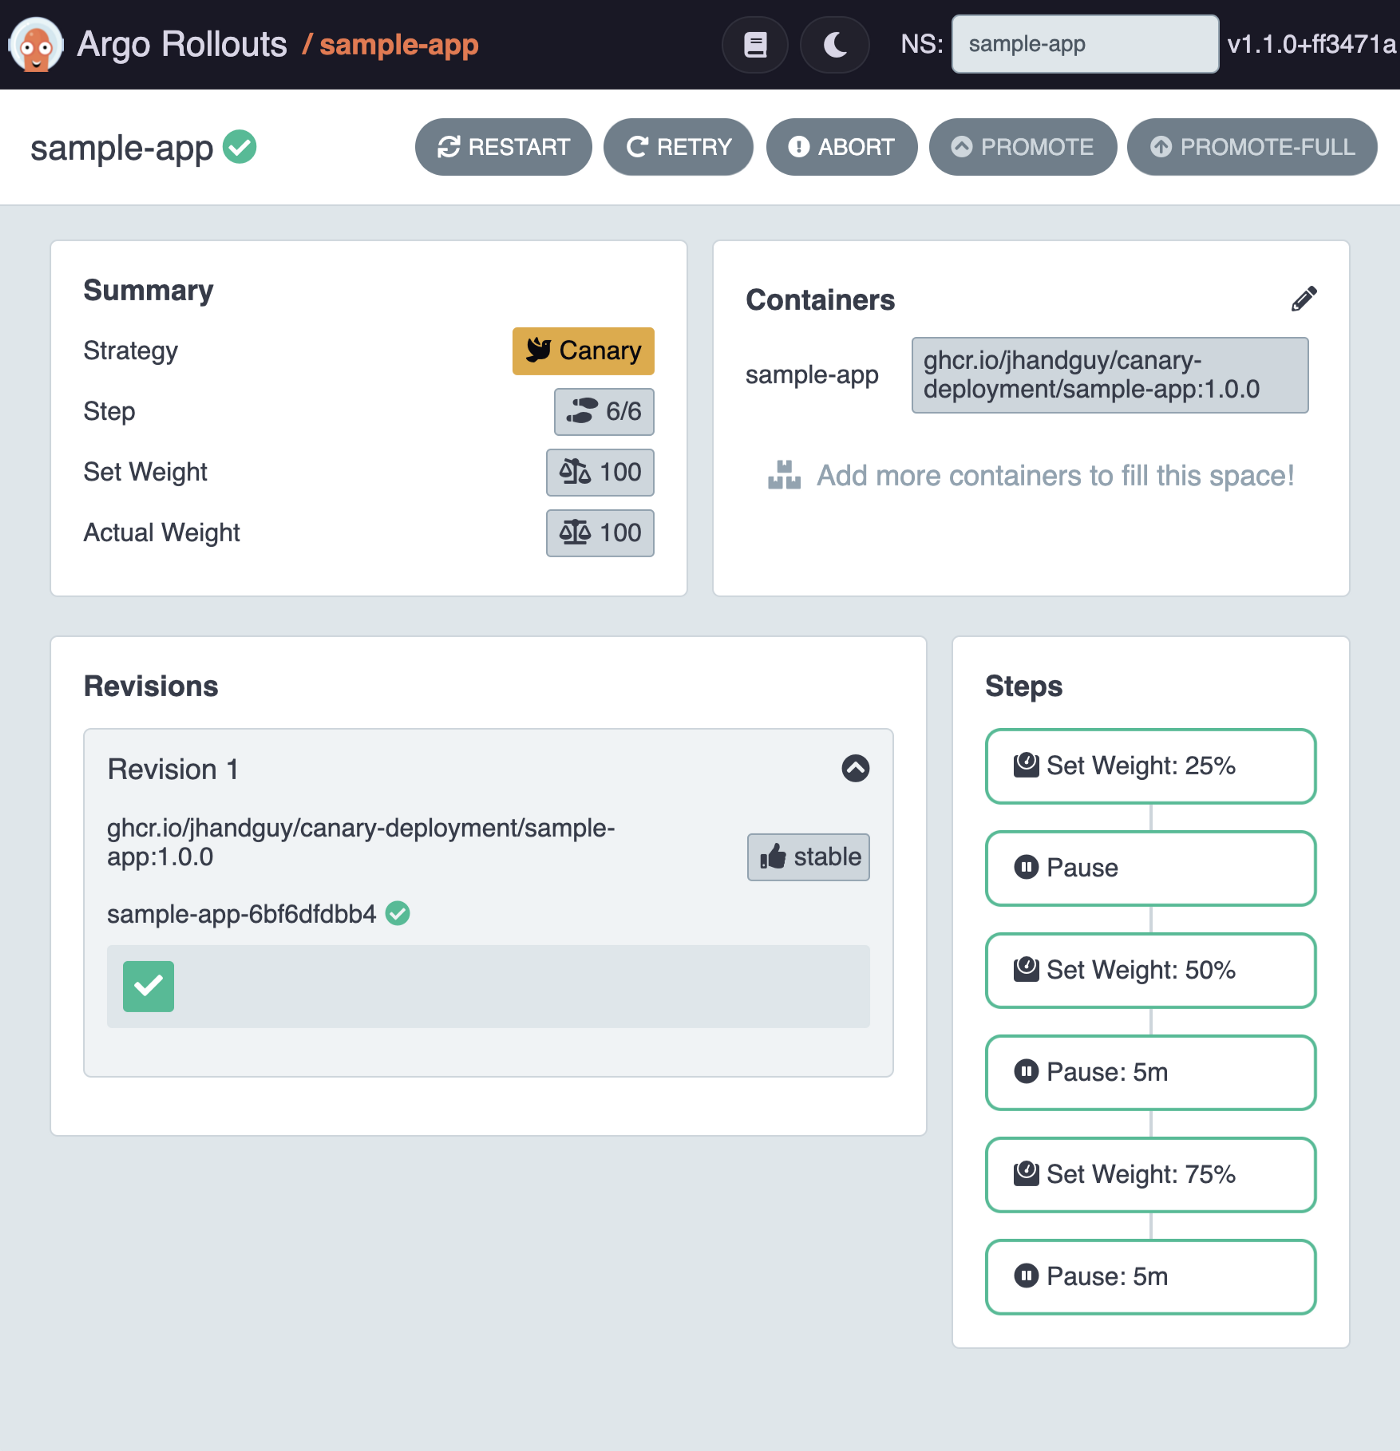
Task: Open the documentation book icon
Action: tap(755, 44)
